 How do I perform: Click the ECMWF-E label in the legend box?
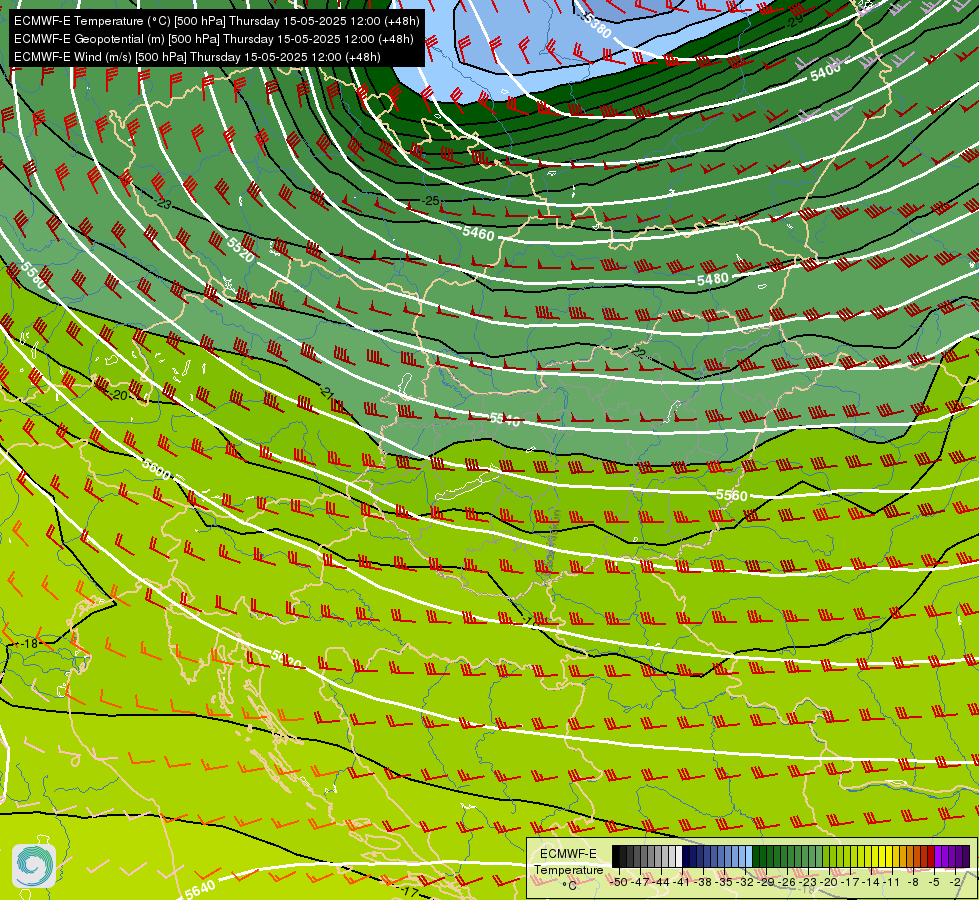click(568, 854)
